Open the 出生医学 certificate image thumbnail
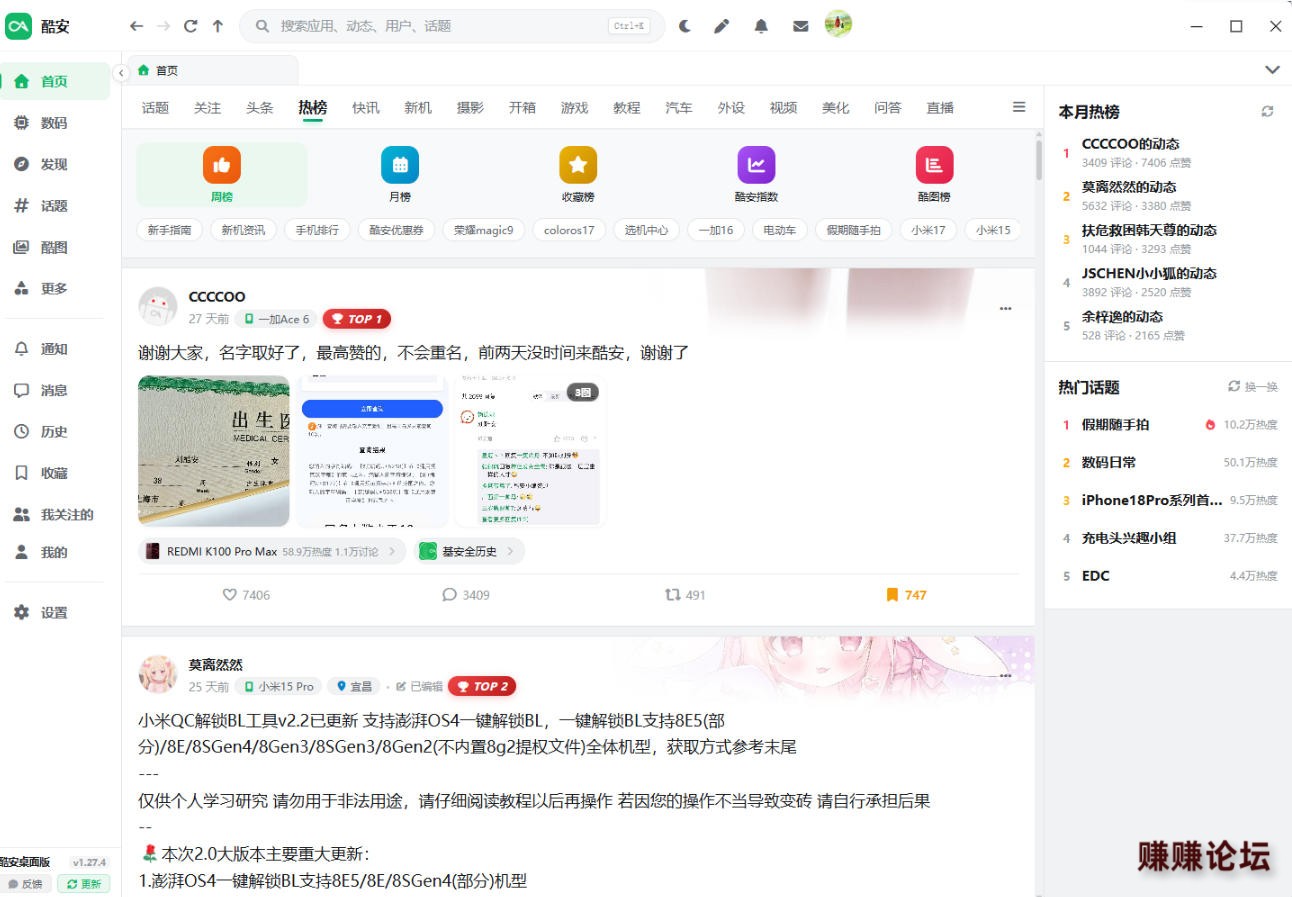This screenshot has width=1292, height=897. coord(214,451)
